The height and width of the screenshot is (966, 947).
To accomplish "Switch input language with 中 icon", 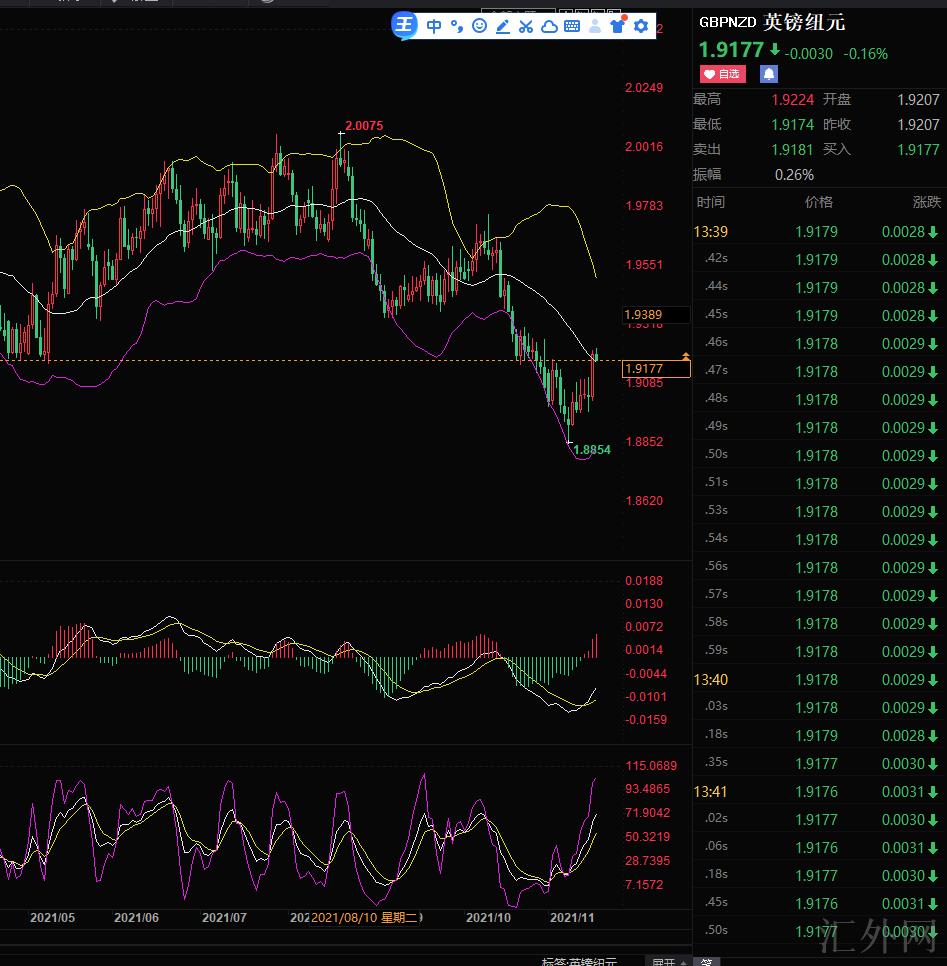I will click(434, 27).
